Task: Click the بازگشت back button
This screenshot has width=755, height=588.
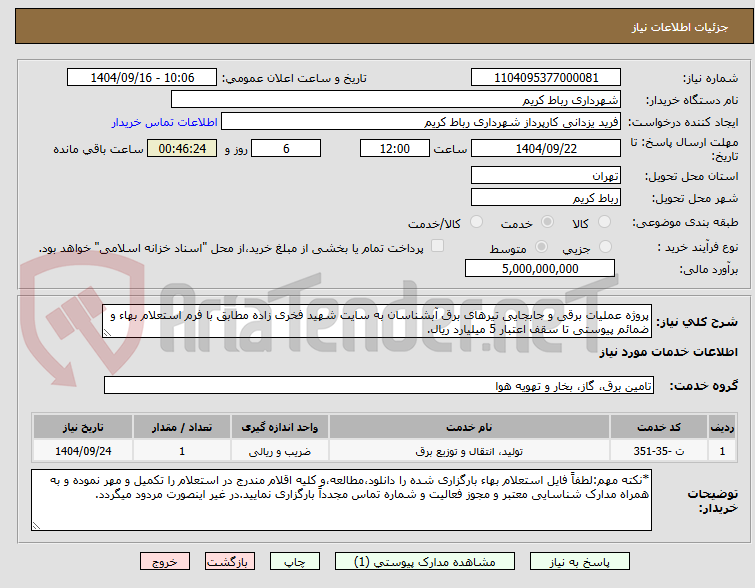Action: point(230,562)
